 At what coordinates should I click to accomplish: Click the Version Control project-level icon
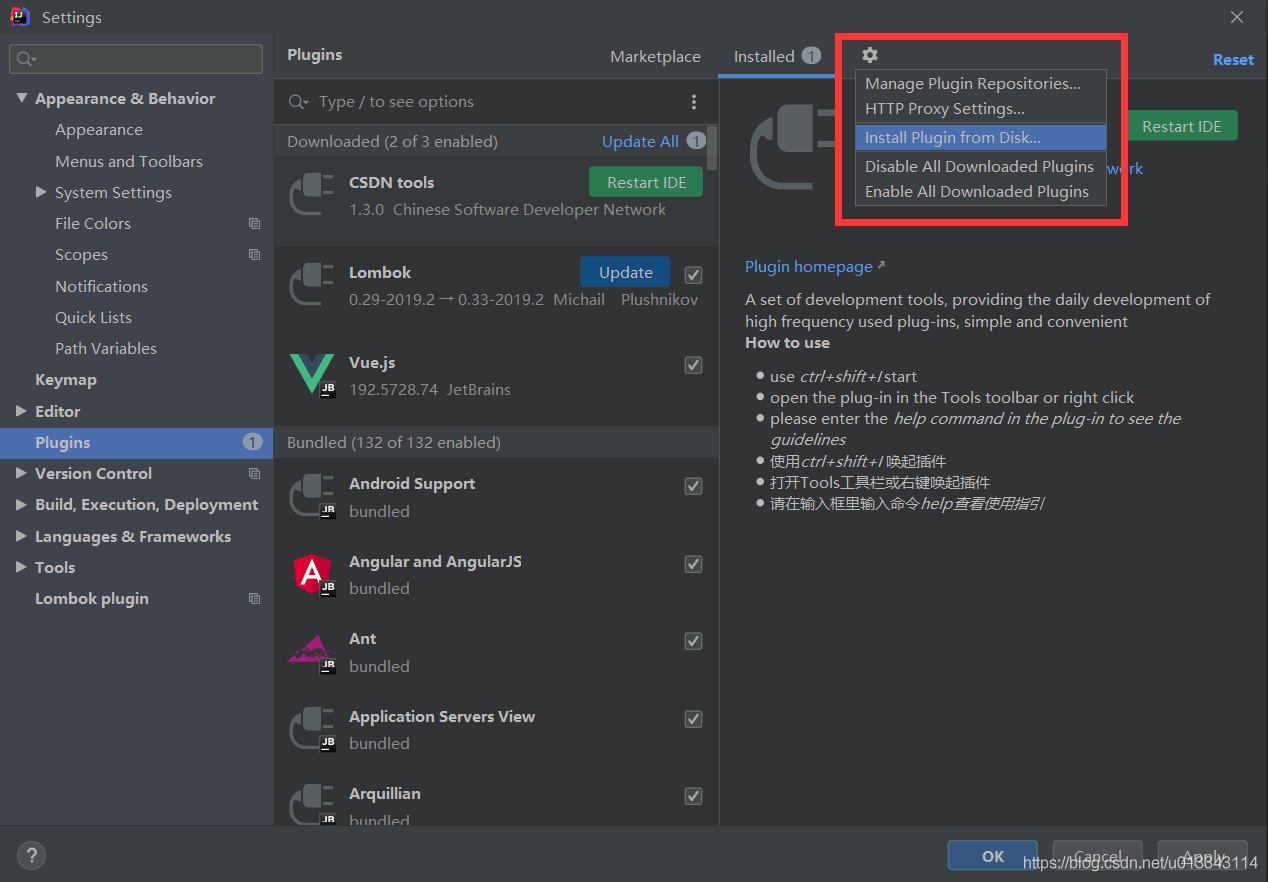pyautogui.click(x=254, y=474)
